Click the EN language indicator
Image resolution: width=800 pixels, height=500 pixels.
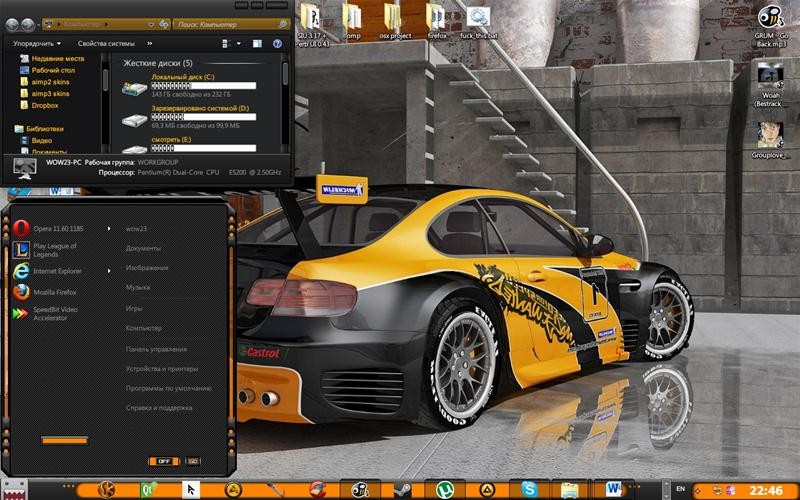tap(680, 489)
